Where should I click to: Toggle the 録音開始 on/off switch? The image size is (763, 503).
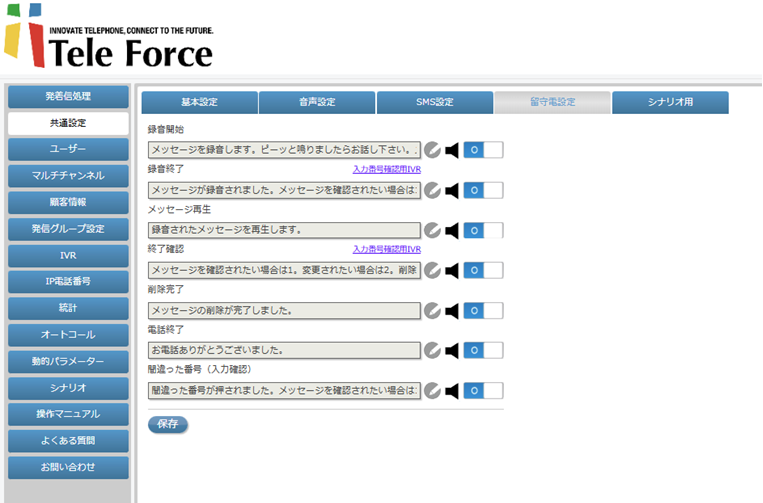483,150
